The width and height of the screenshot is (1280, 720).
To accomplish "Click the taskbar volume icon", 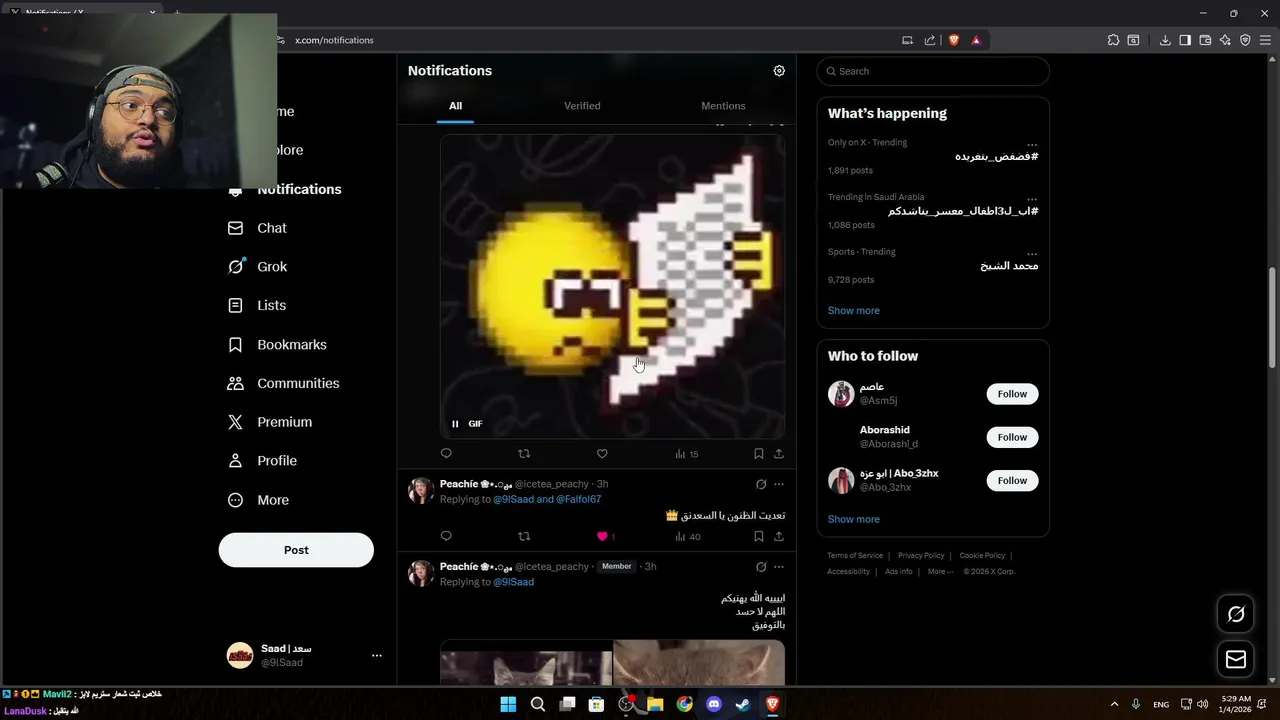I will click(1202, 704).
